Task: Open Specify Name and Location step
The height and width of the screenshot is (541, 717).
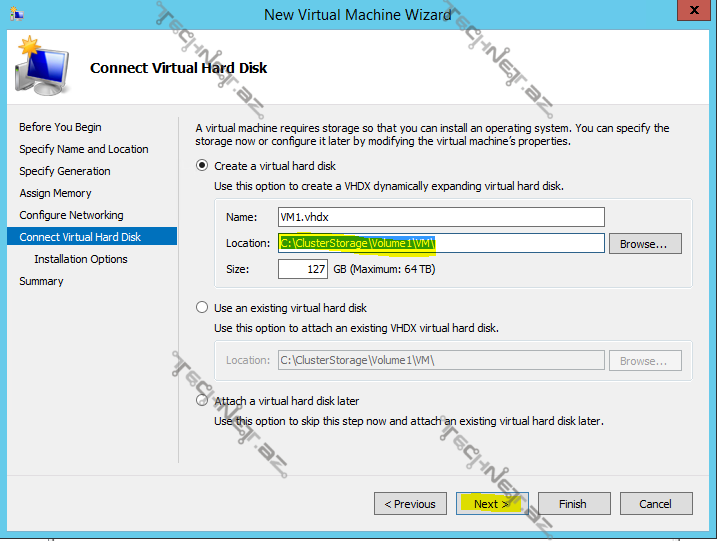Action: pyautogui.click(x=84, y=149)
